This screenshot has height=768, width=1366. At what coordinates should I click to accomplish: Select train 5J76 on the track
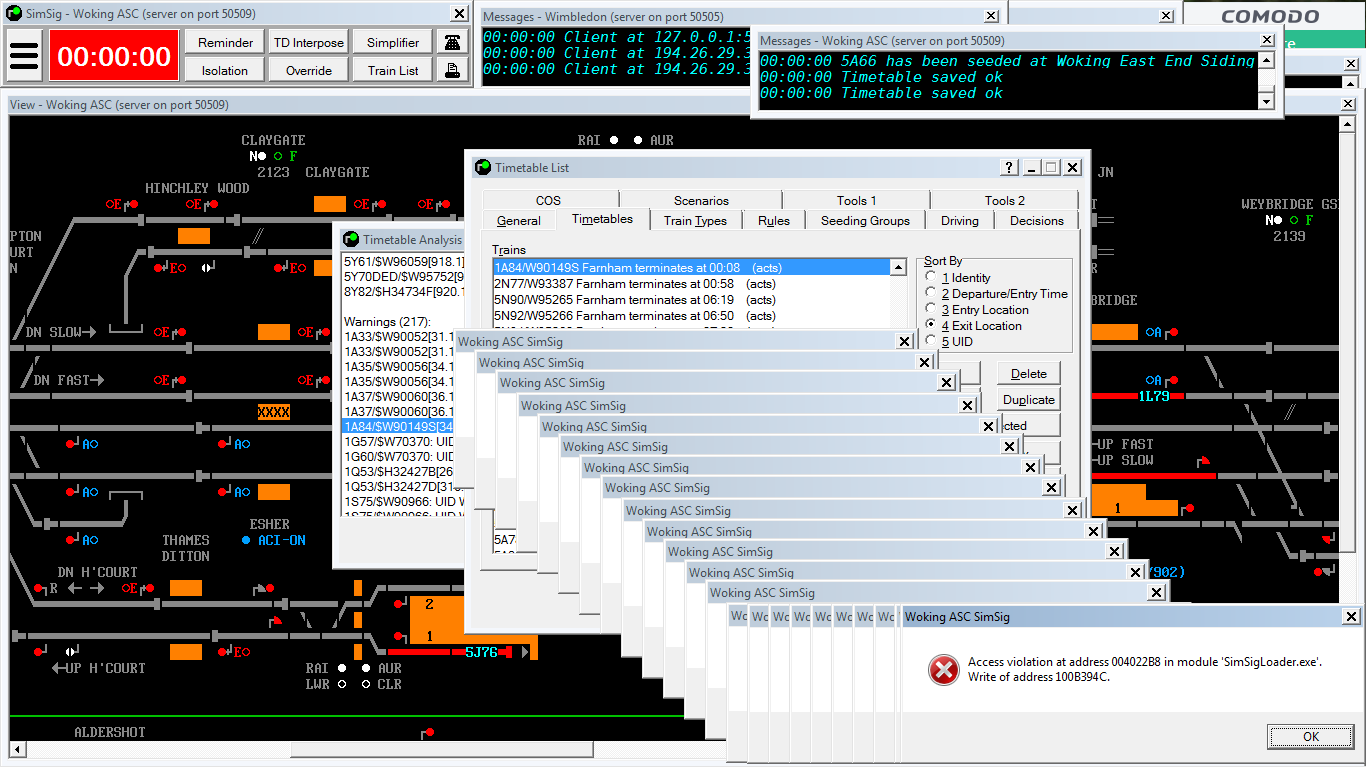(x=481, y=652)
